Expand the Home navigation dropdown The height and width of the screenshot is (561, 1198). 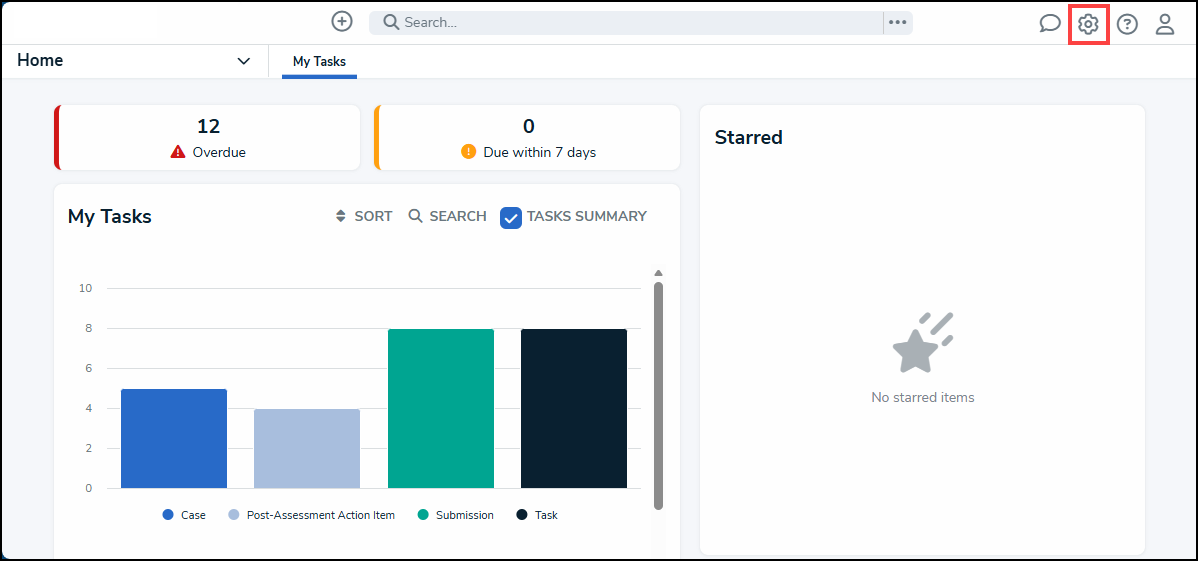[243, 61]
